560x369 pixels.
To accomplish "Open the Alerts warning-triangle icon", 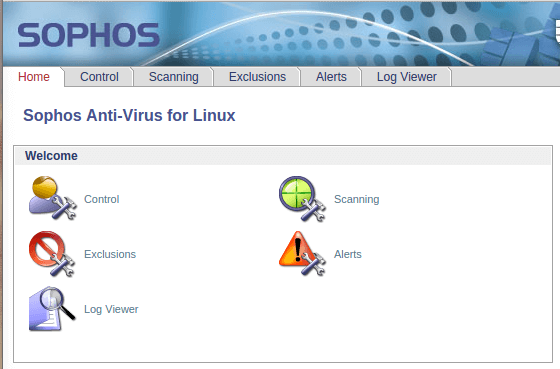I will click(x=302, y=253).
